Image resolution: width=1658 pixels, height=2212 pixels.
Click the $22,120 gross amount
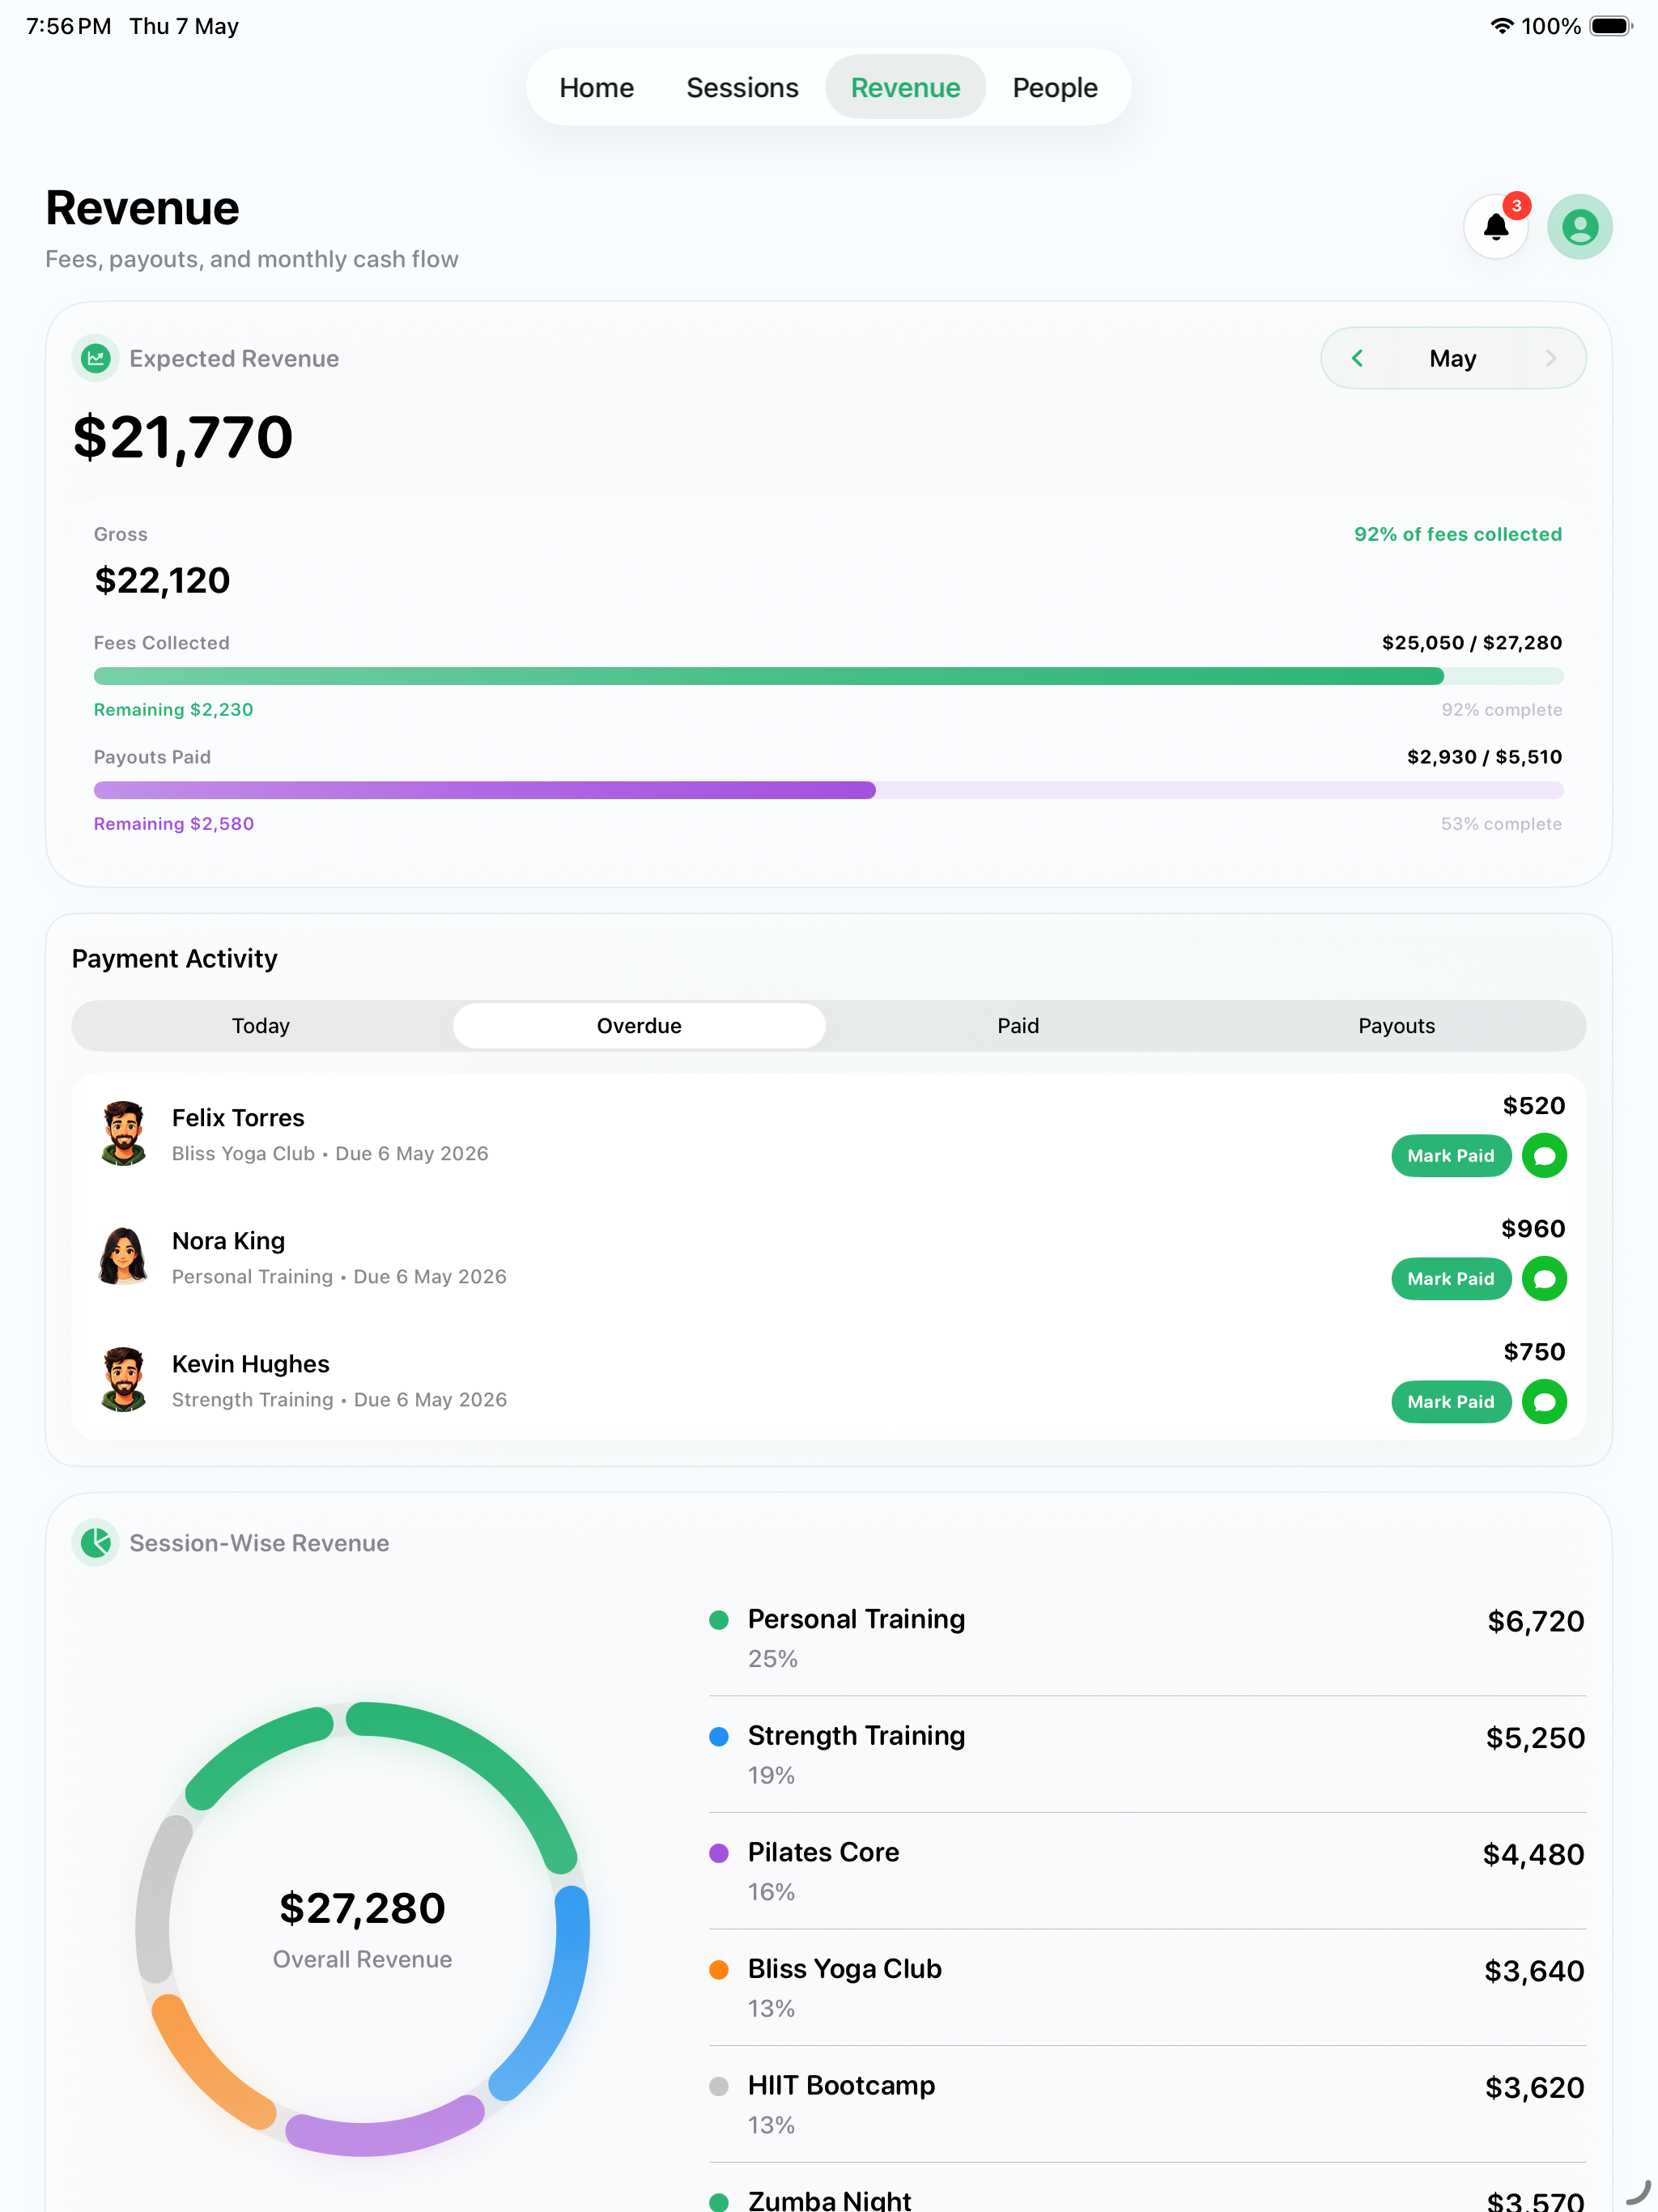[x=162, y=580]
